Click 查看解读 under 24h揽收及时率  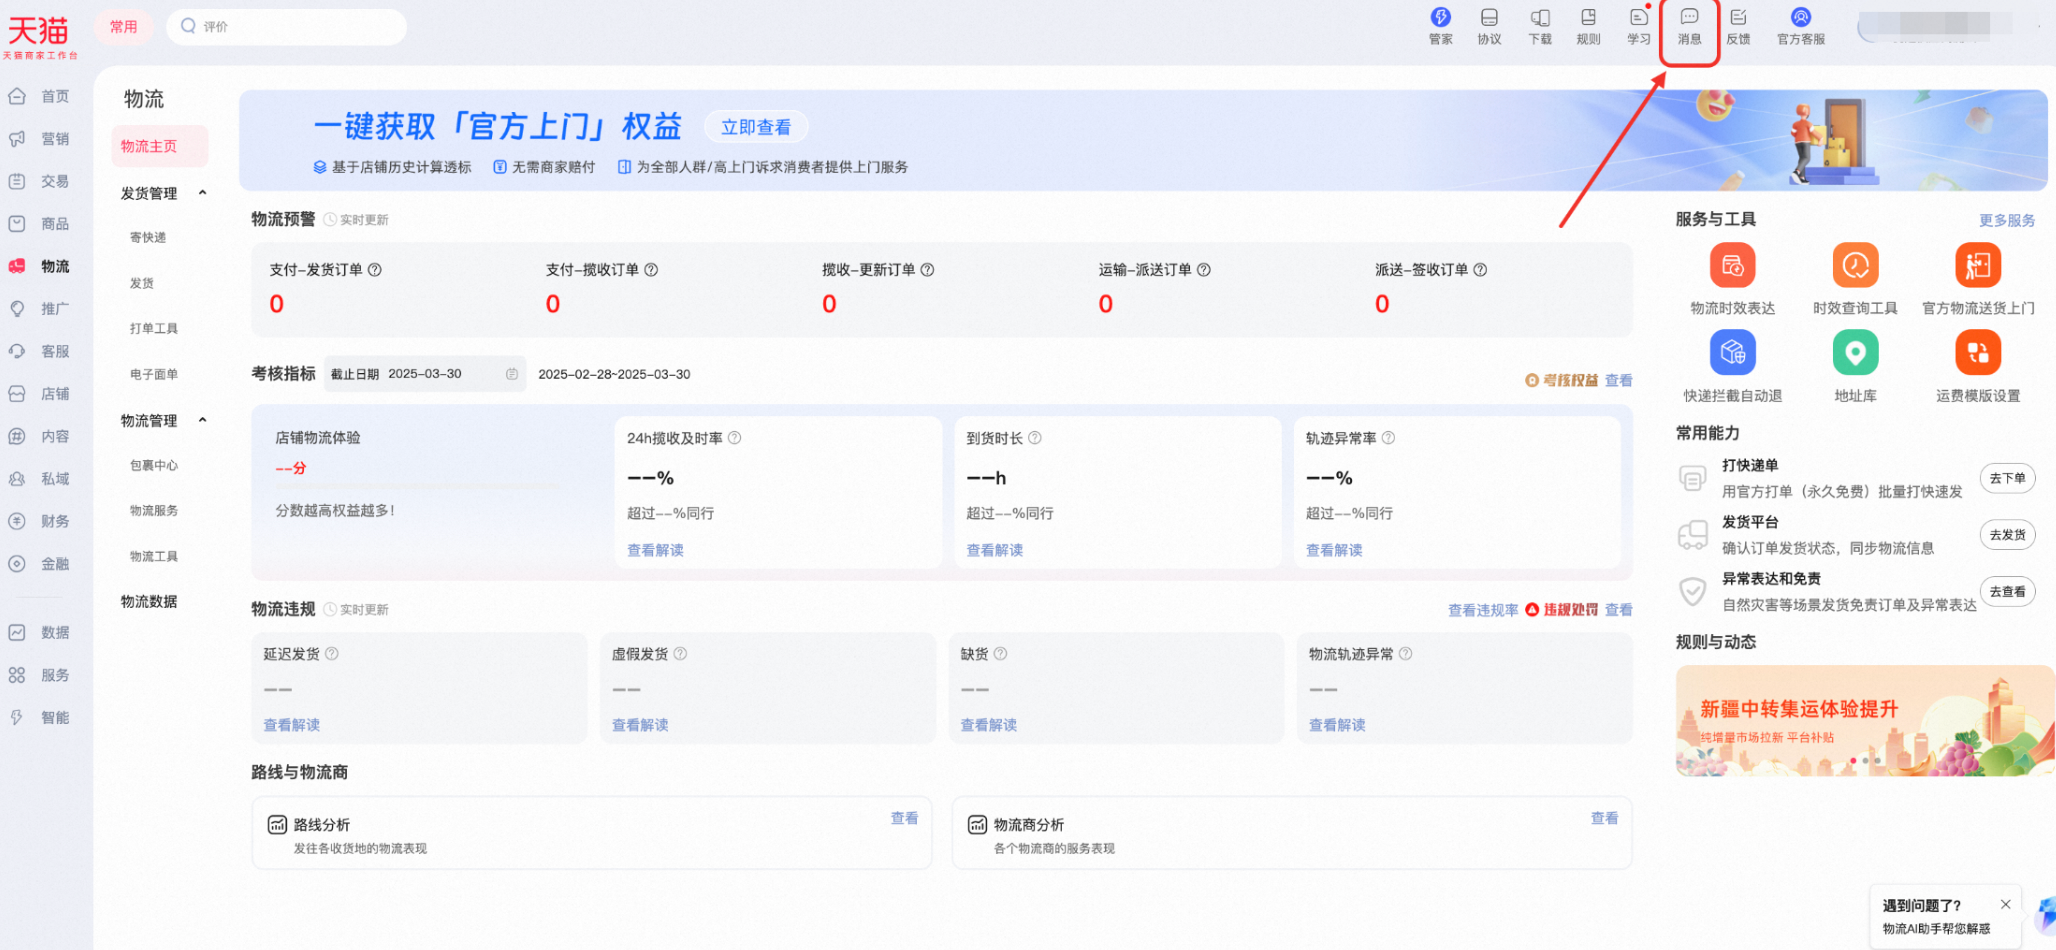(x=655, y=550)
